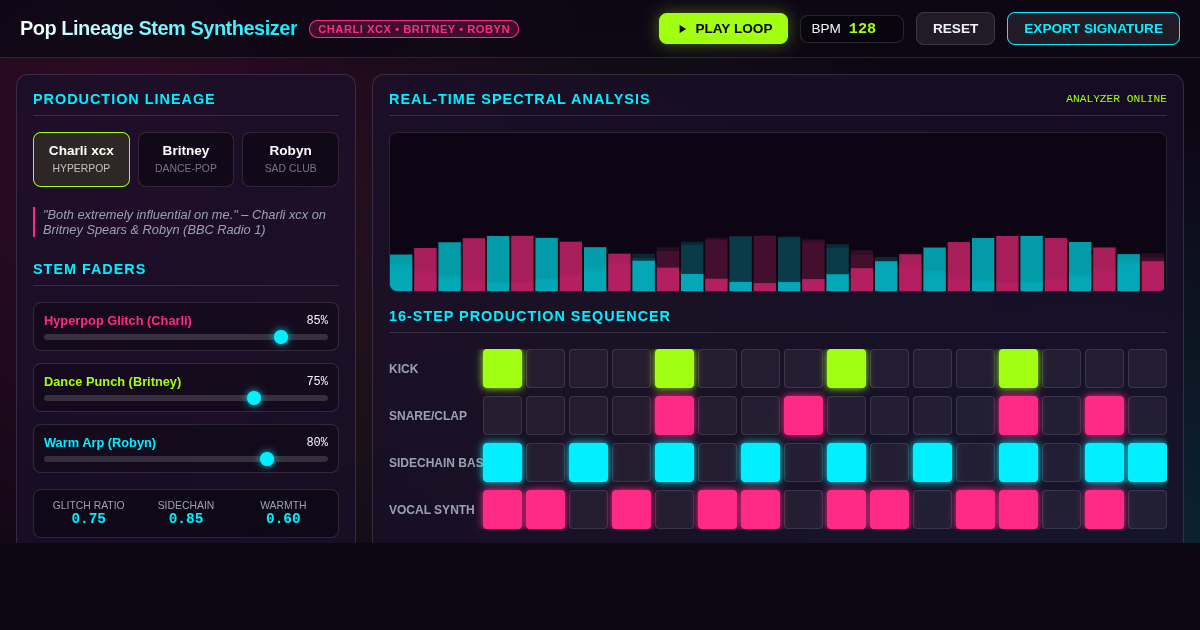
Task: Click the Dance Punch (Britney) fader handle
Action: (x=254, y=398)
